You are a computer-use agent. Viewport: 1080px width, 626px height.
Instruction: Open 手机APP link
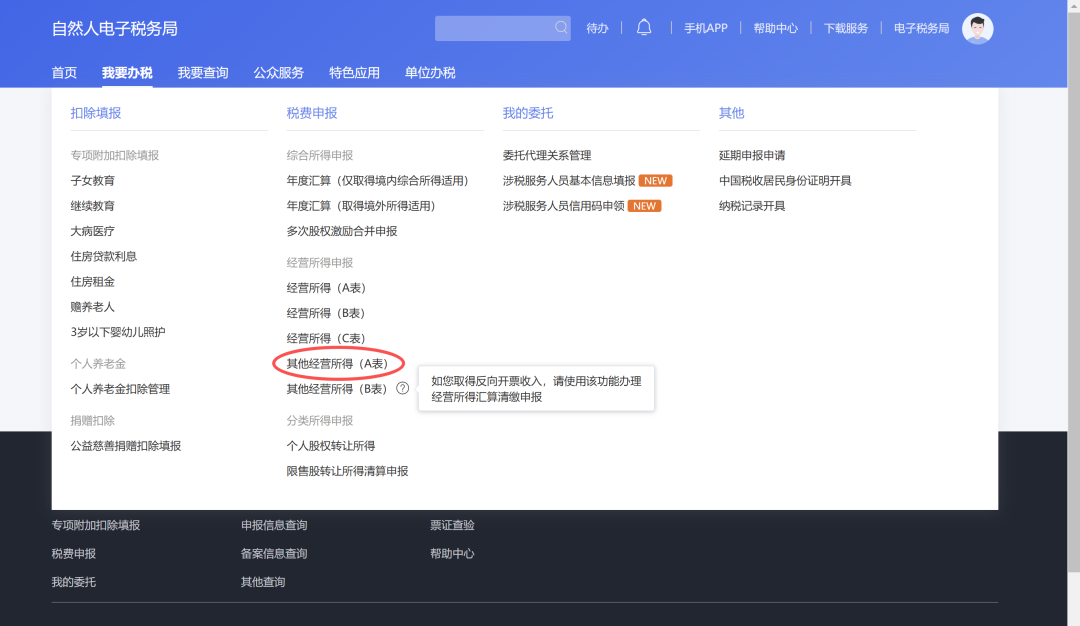point(705,28)
